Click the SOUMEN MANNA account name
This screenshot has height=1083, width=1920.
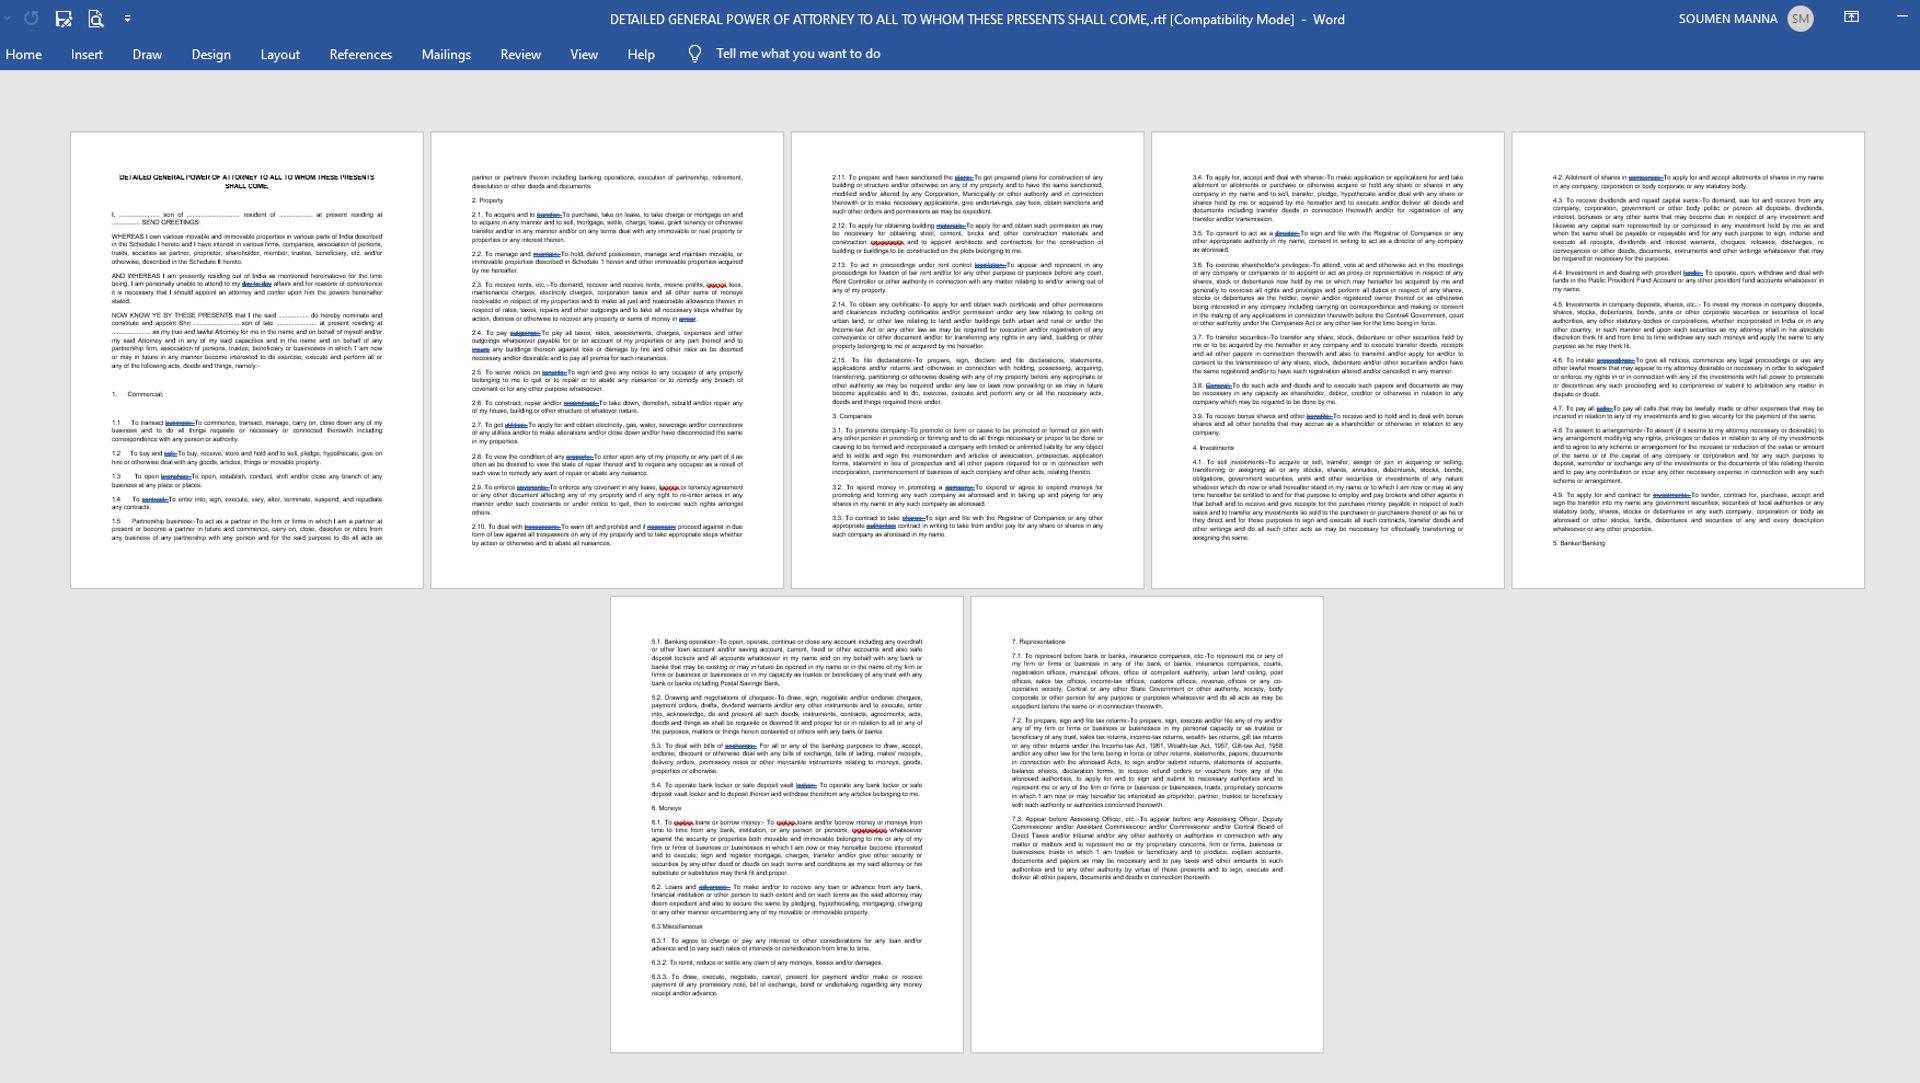point(1727,18)
